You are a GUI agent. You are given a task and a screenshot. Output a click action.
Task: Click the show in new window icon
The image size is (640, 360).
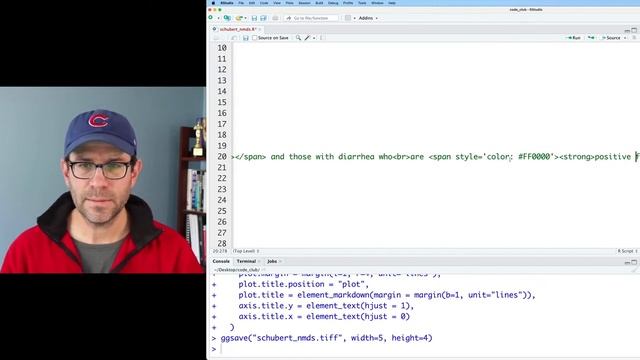[x=234, y=38]
